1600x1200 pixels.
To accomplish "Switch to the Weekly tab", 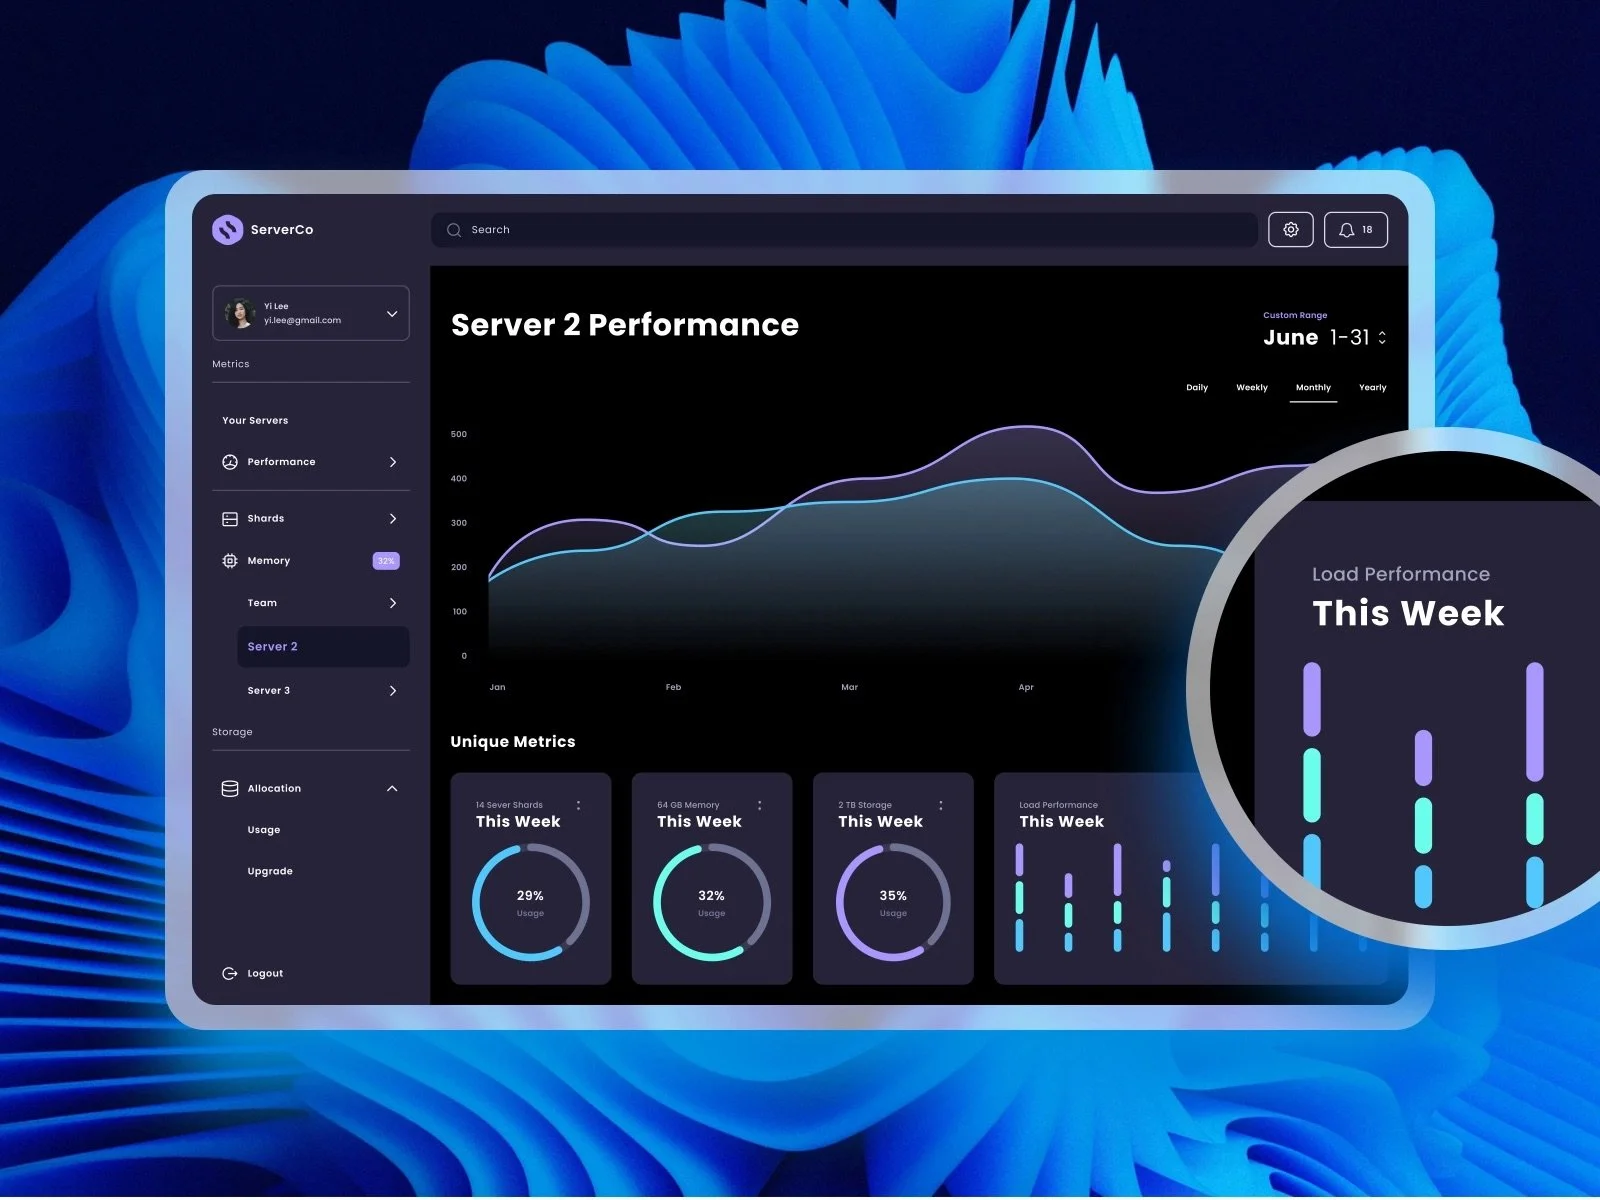I will [x=1252, y=388].
